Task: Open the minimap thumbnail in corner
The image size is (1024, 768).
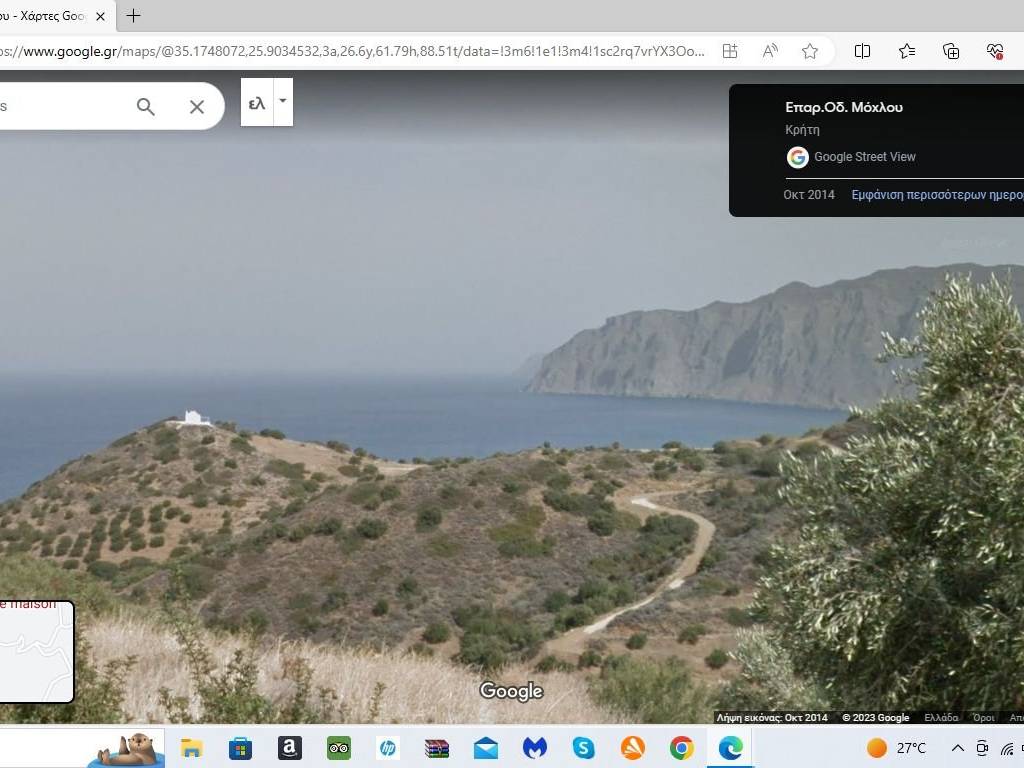Action: click(x=36, y=651)
